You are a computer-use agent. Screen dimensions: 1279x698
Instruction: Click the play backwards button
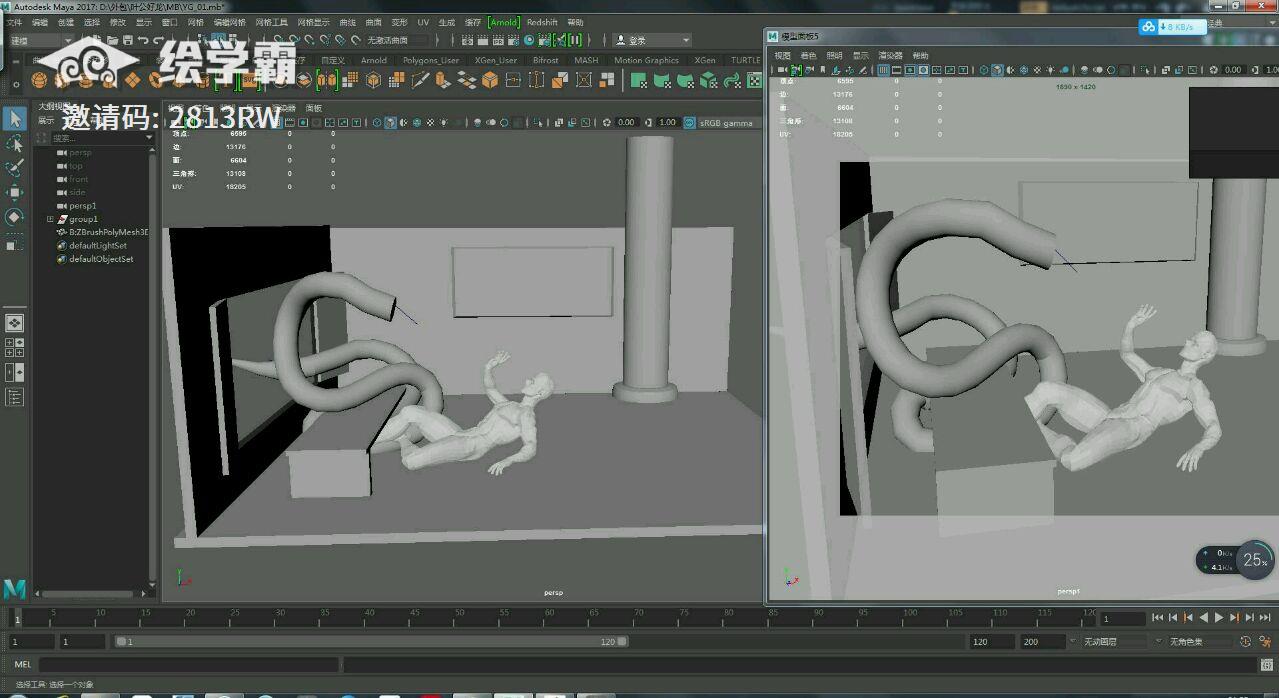tap(1203, 618)
